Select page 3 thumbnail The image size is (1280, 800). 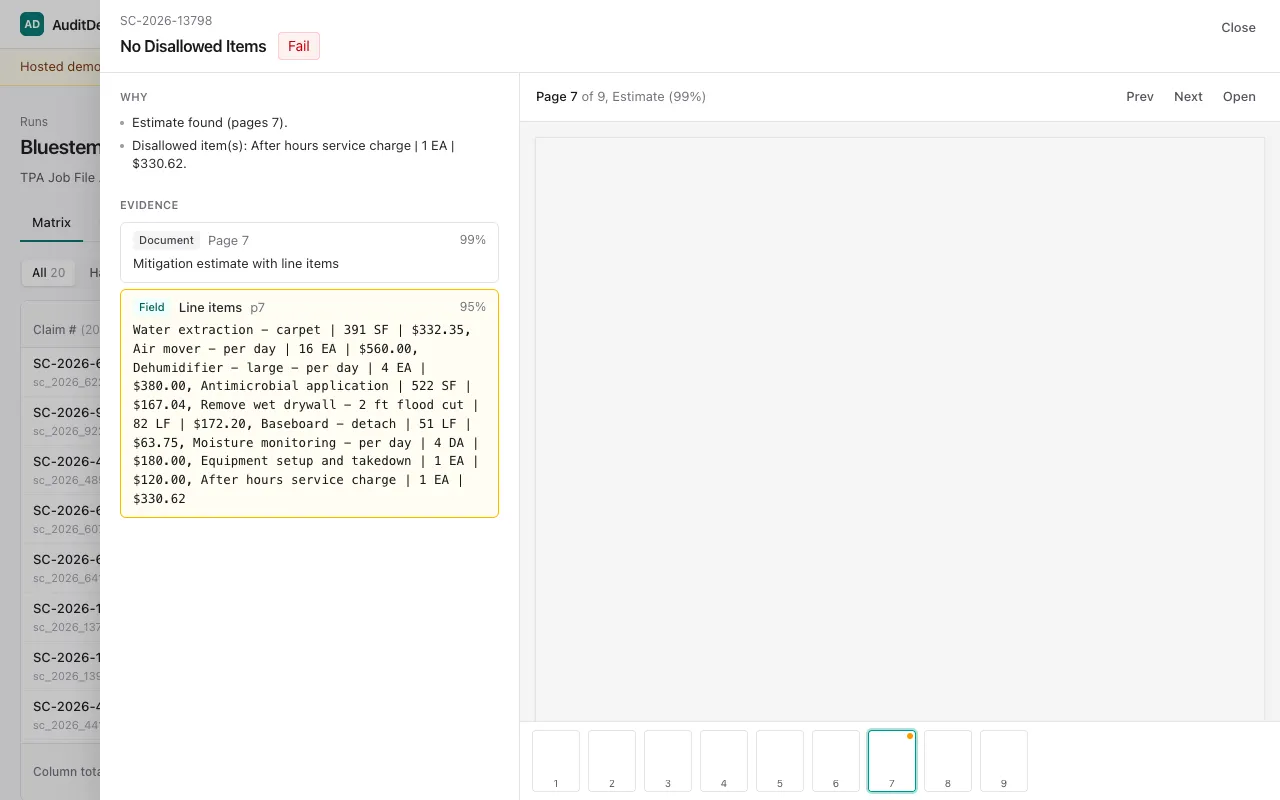click(668, 761)
